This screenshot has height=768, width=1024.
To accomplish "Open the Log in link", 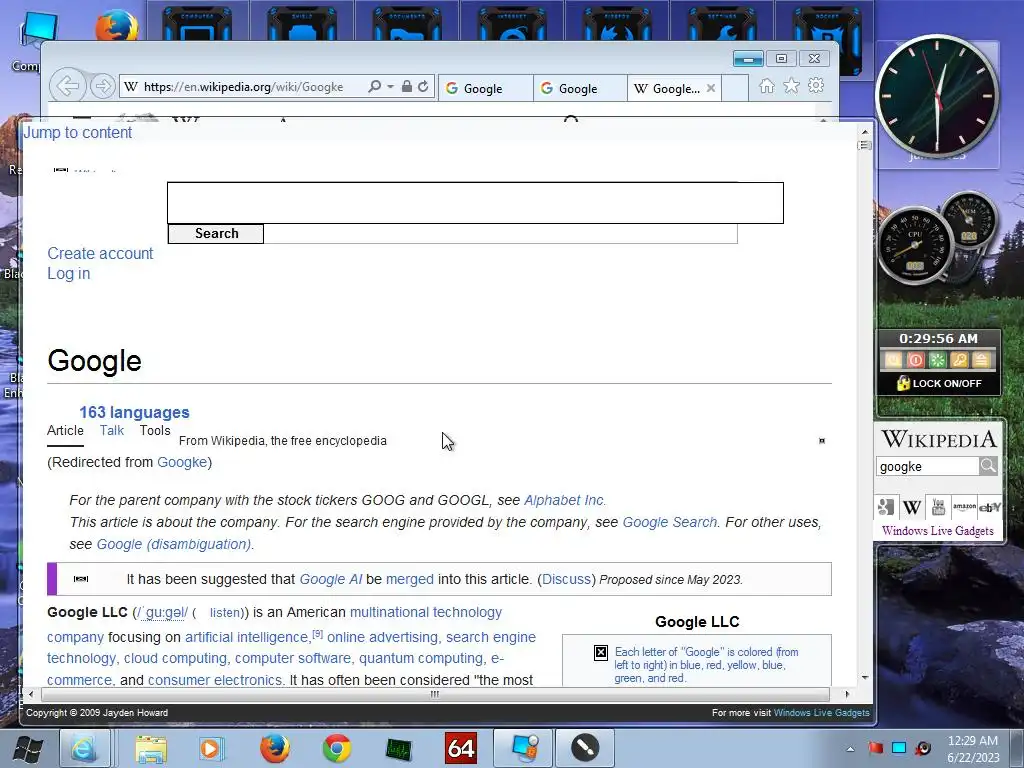I will click(69, 274).
